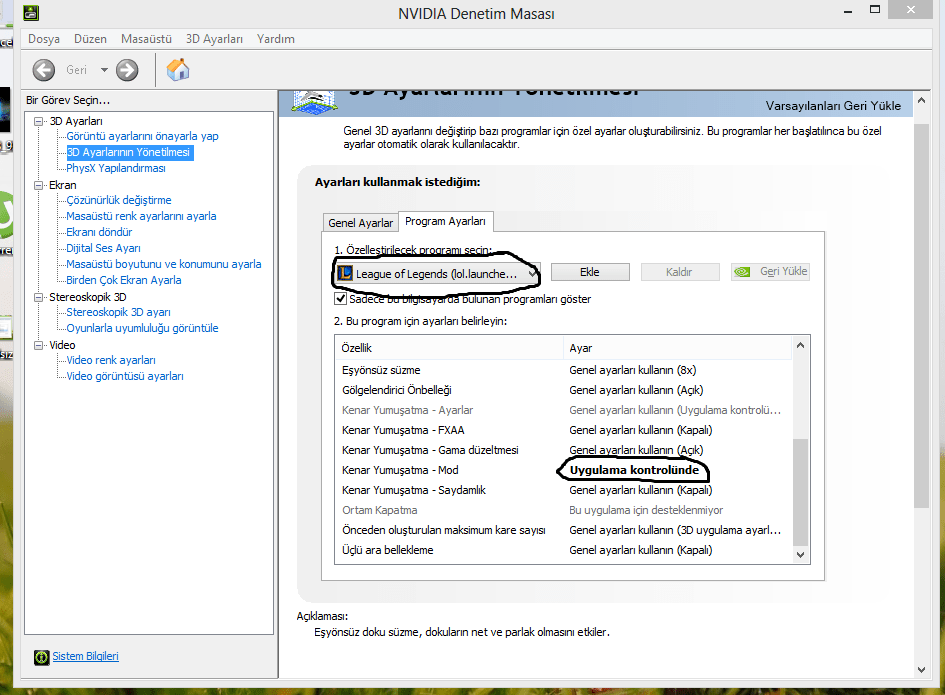Image resolution: width=945 pixels, height=695 pixels.
Task: Open the Düzen menu
Action: (90, 39)
